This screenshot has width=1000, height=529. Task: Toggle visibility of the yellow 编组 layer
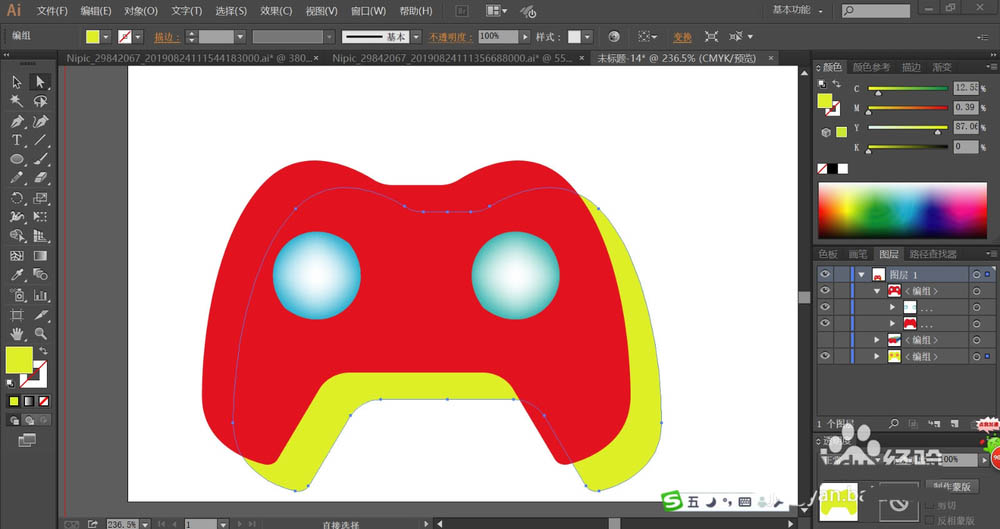825,356
